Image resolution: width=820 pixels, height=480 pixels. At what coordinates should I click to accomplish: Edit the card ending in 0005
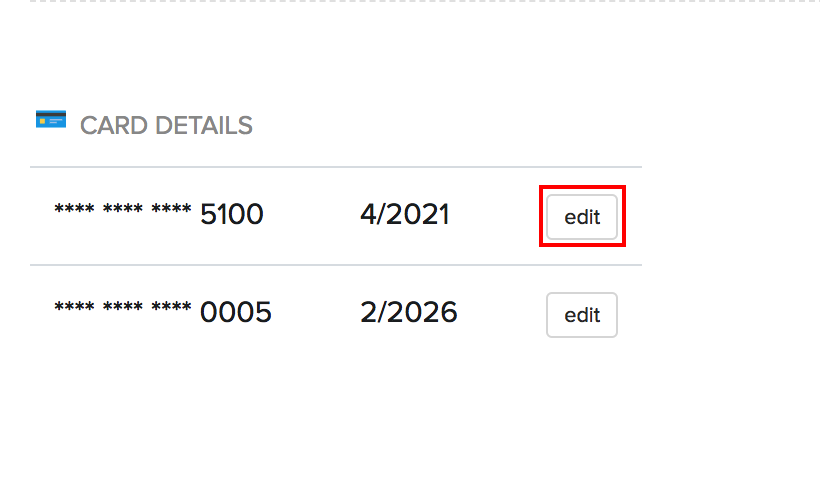coord(582,315)
